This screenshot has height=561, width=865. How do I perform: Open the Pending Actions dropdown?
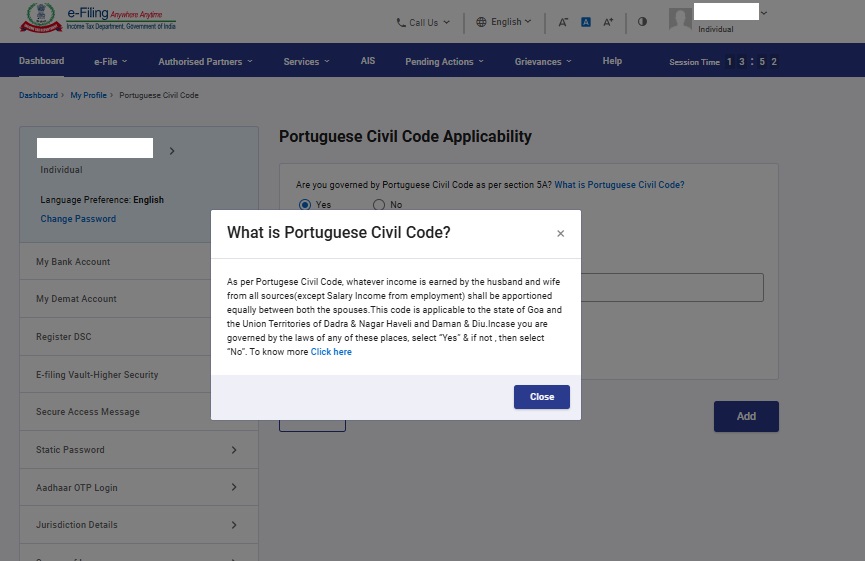444,61
